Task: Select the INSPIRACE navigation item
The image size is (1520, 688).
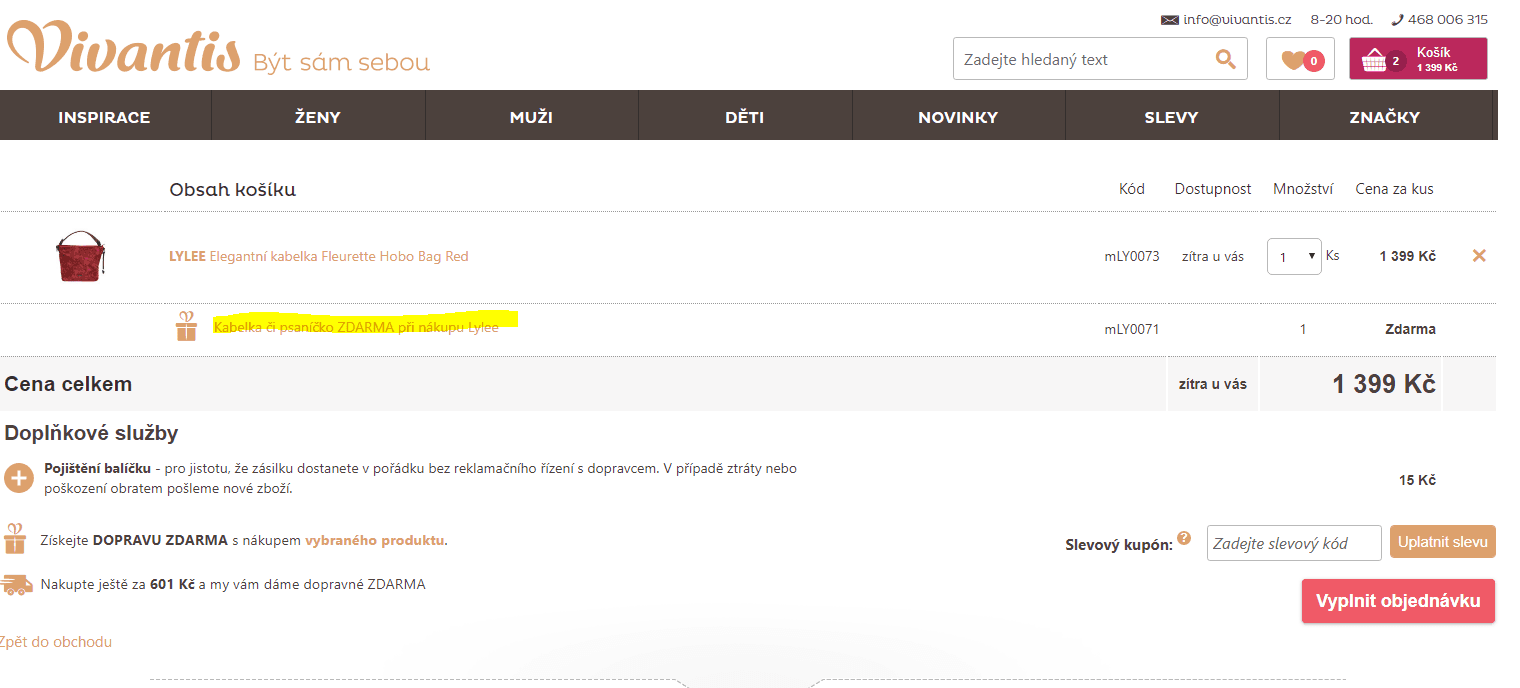Action: click(x=104, y=117)
